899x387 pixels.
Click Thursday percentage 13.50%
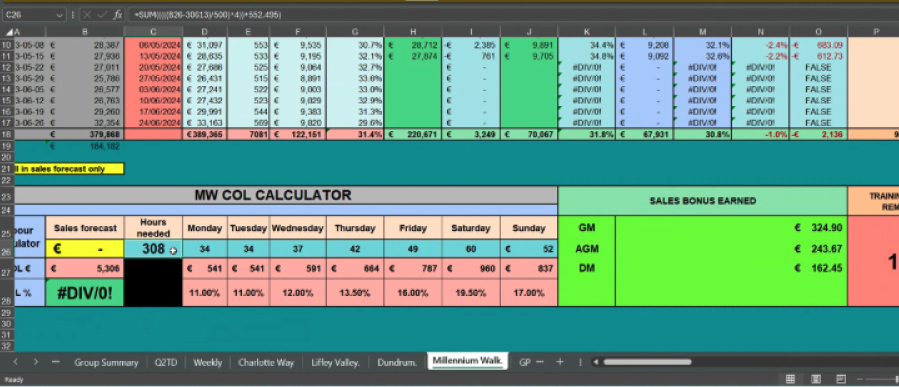click(355, 293)
